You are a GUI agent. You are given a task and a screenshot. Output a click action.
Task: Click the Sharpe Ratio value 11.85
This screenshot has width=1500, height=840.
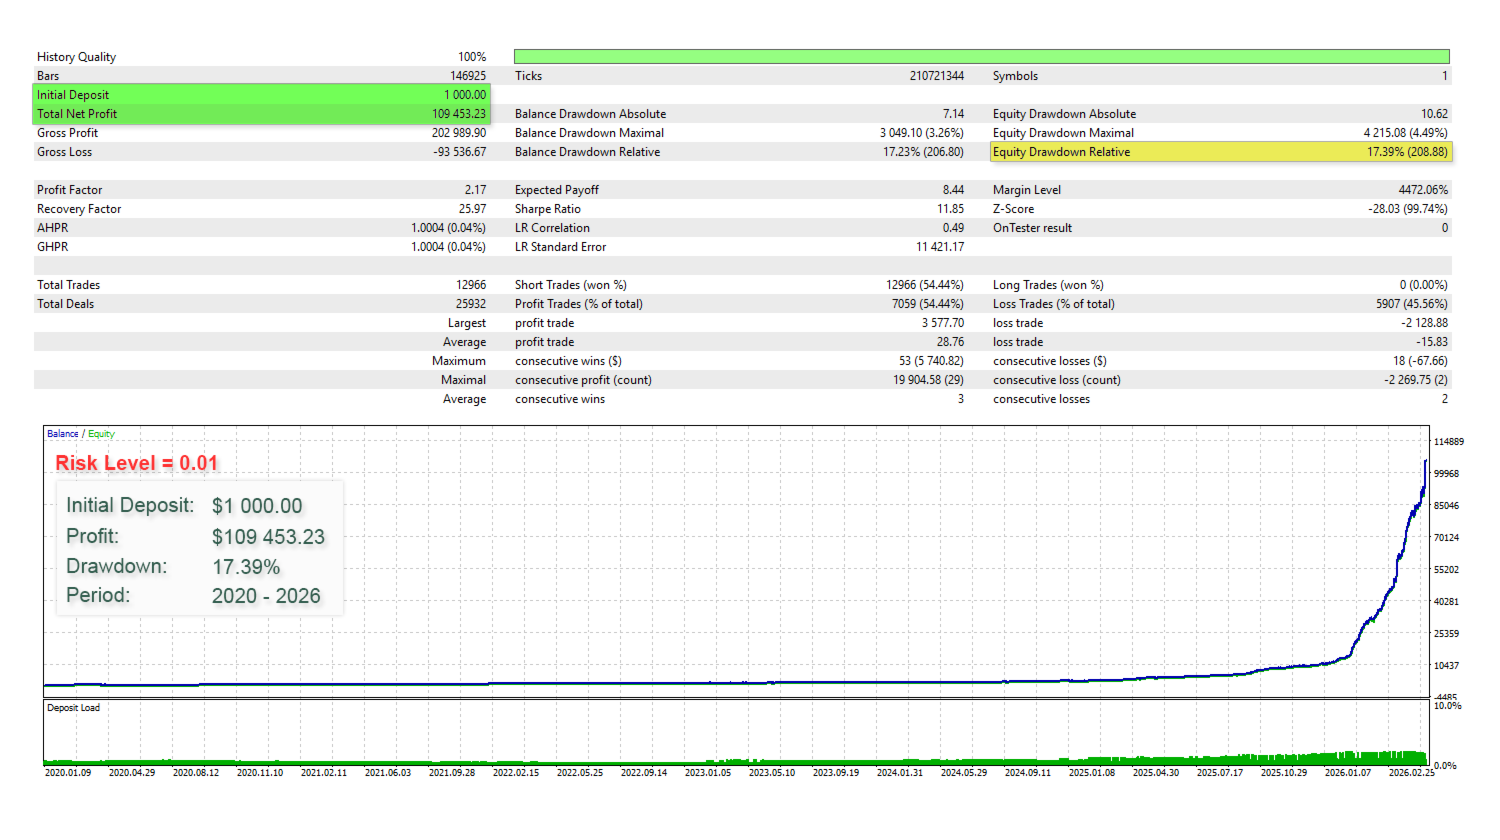click(x=950, y=209)
